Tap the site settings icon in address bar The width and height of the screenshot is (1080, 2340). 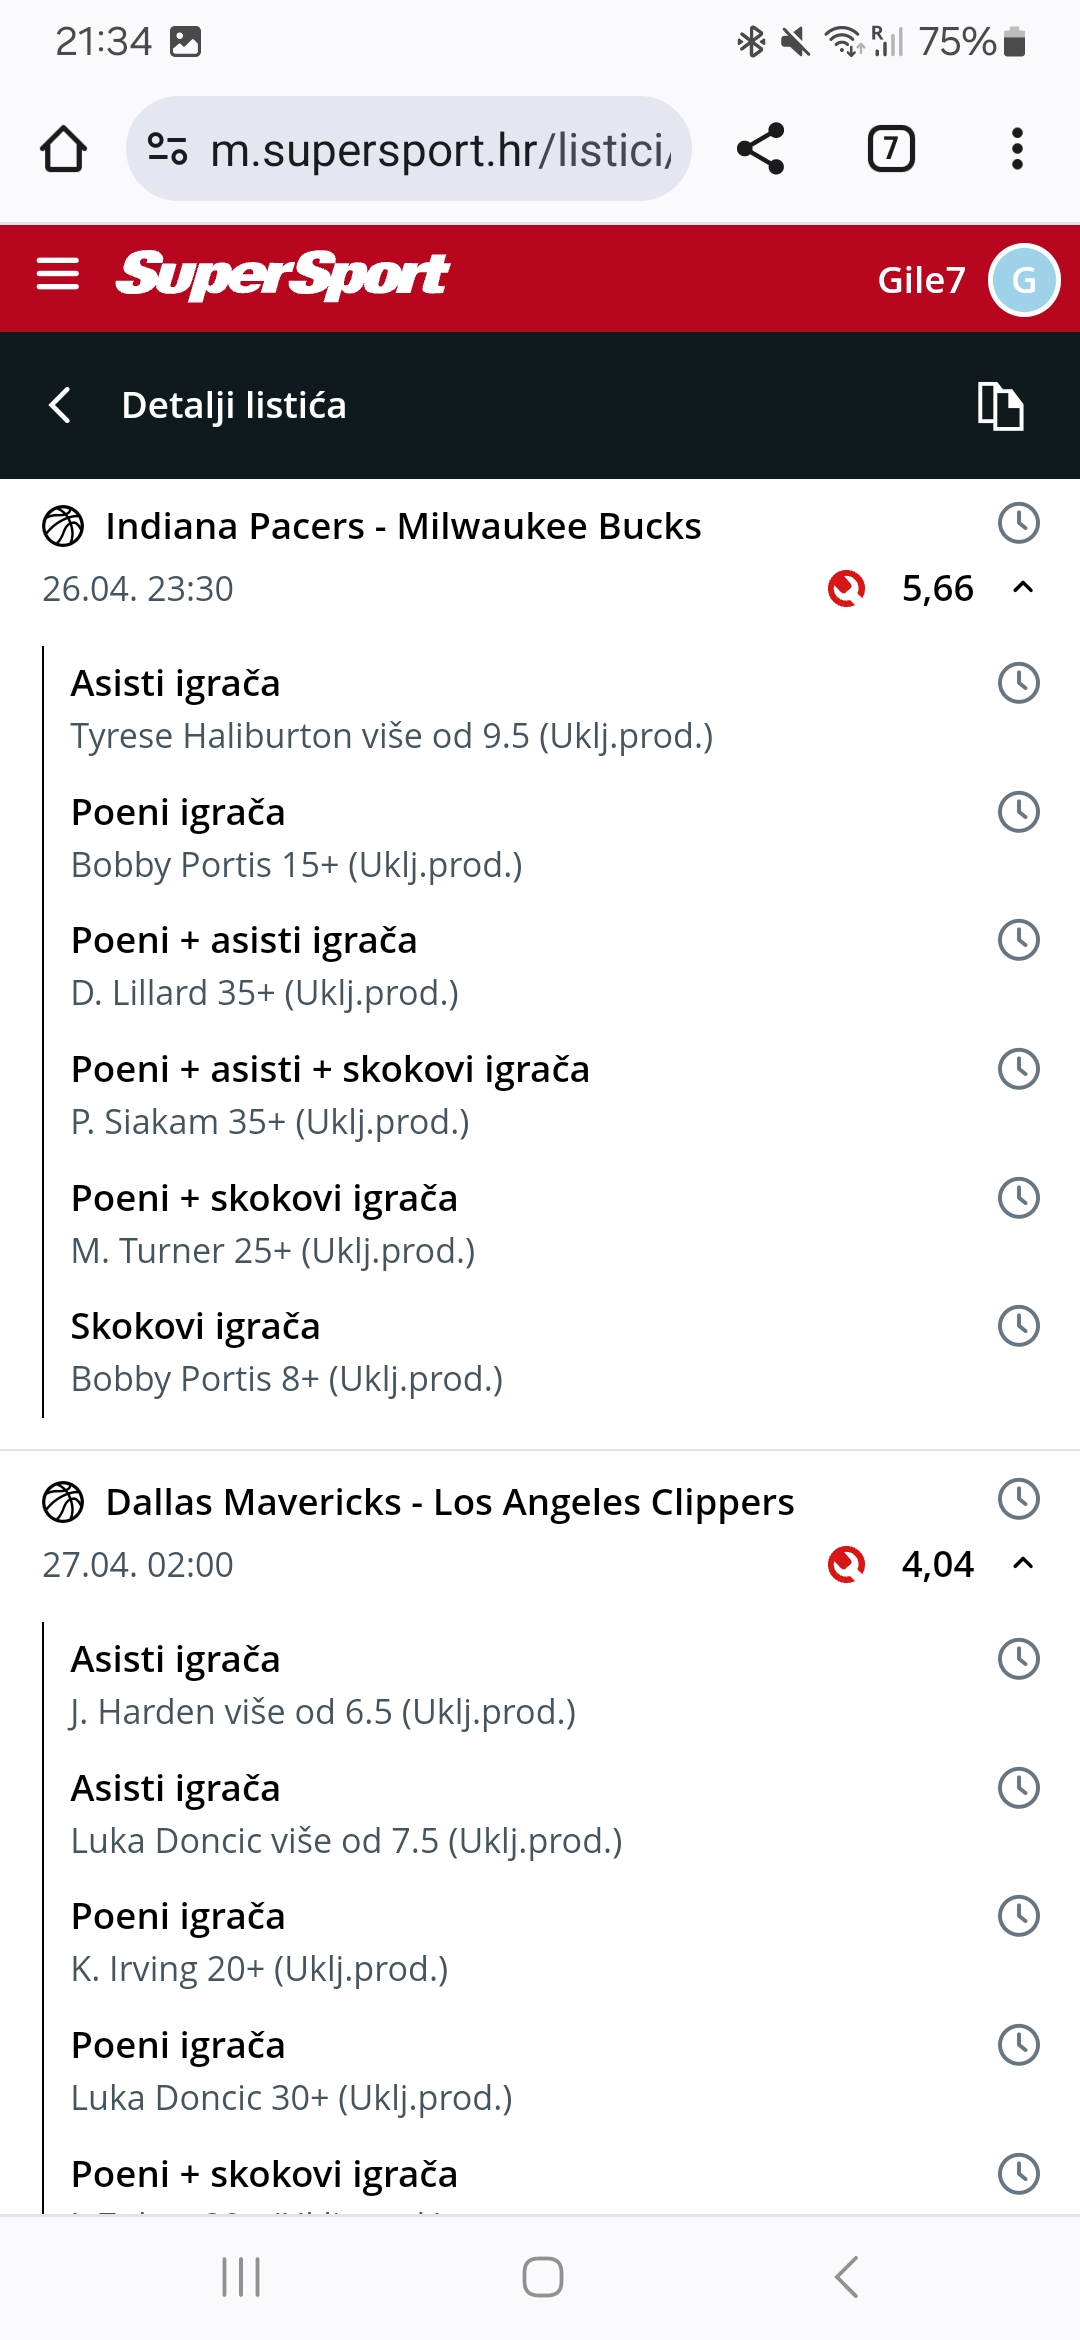coord(167,149)
